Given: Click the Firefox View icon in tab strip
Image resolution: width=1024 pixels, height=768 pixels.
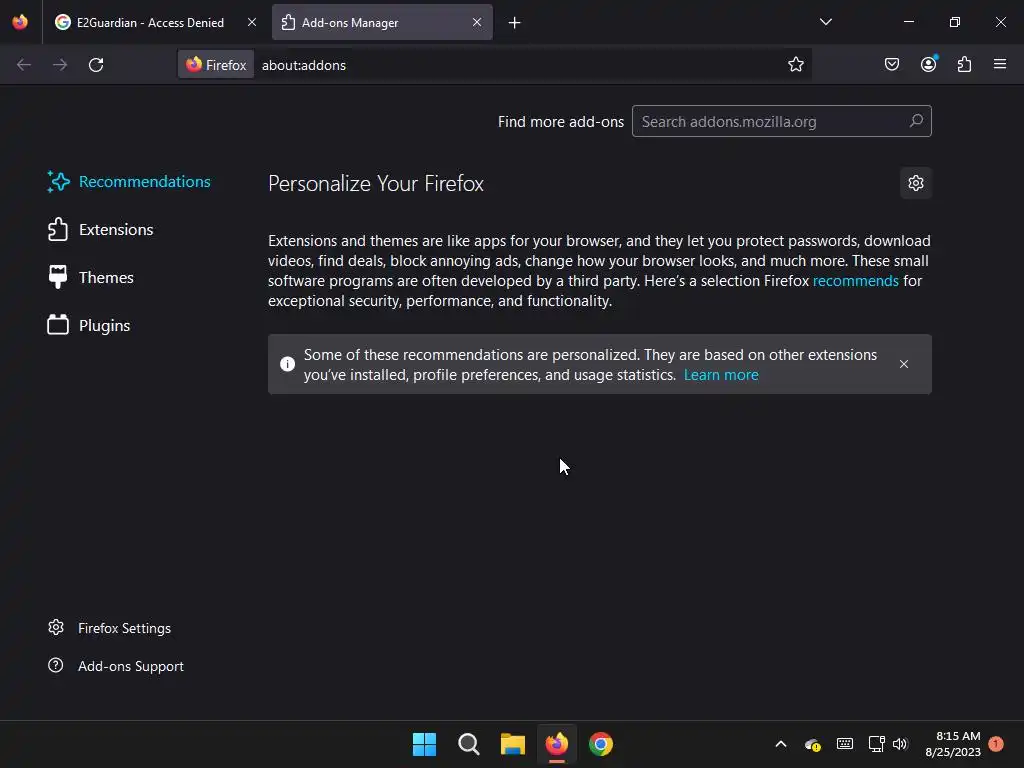Looking at the screenshot, I should (20, 22).
